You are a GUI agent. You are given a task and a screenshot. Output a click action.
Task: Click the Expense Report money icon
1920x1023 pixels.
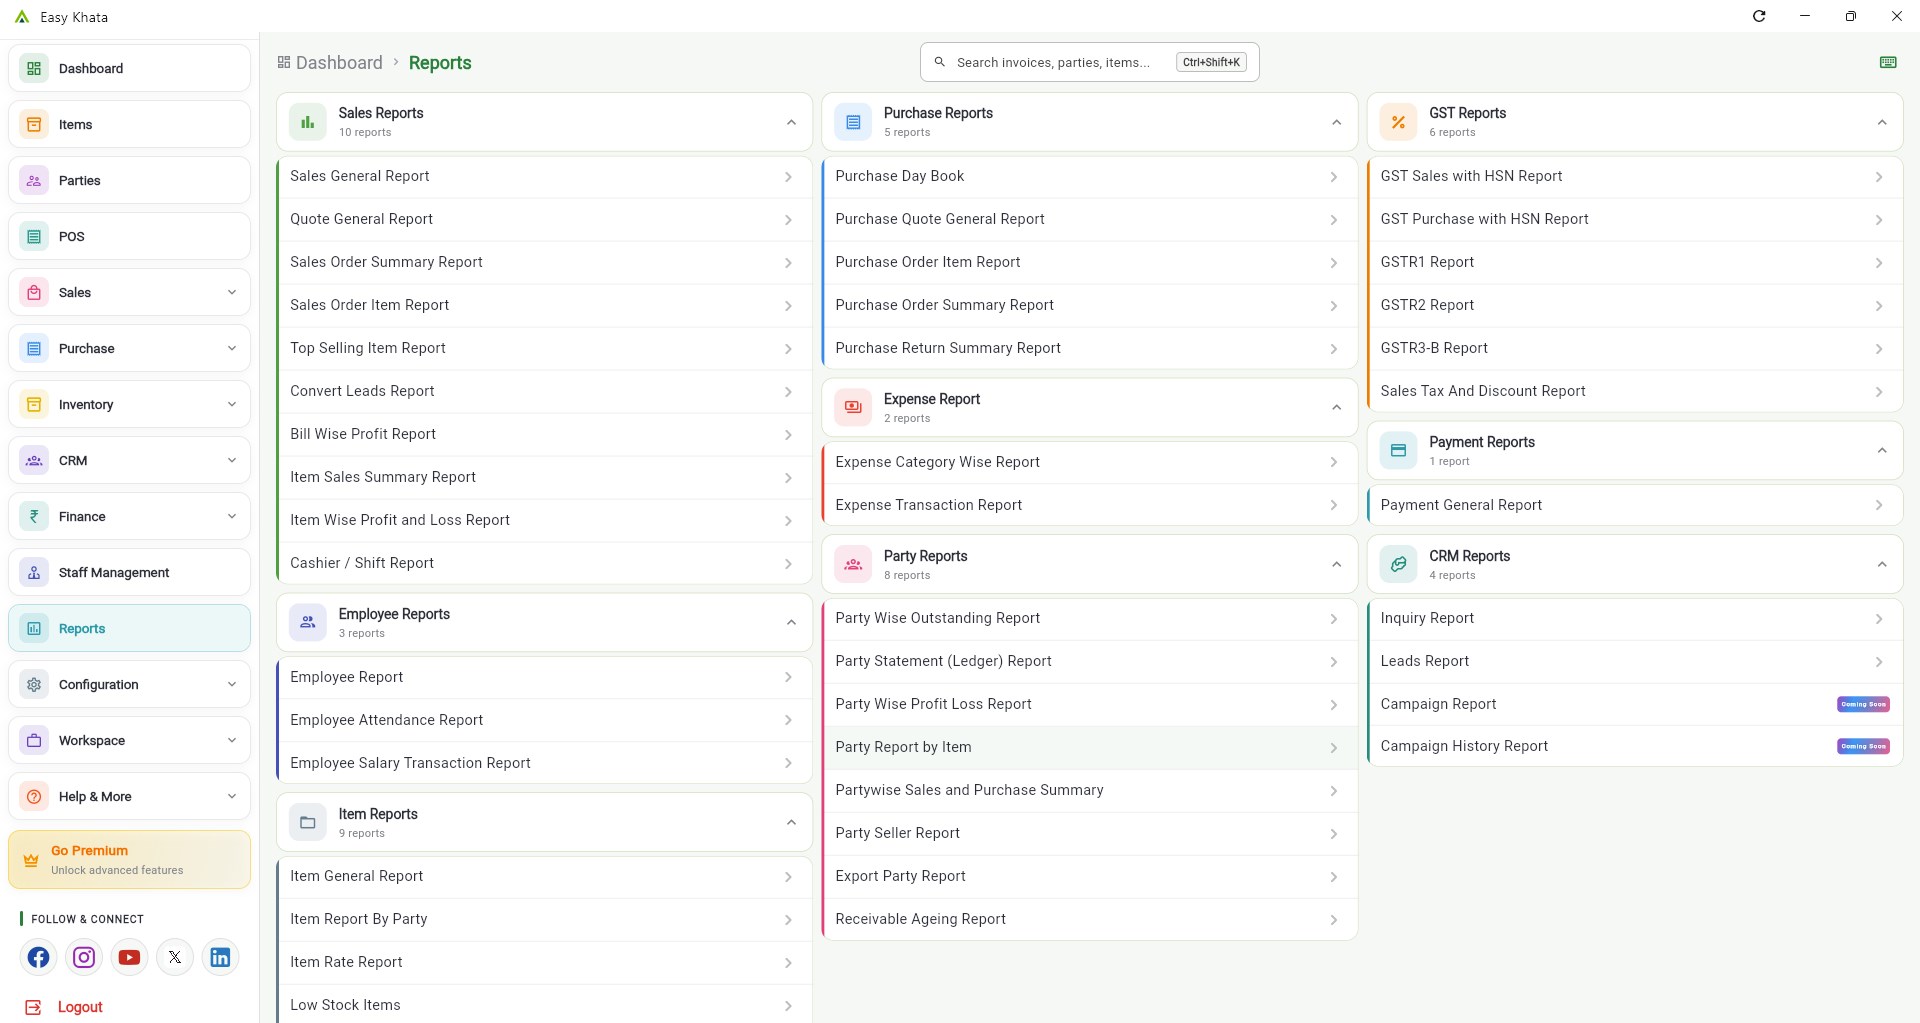coord(853,407)
